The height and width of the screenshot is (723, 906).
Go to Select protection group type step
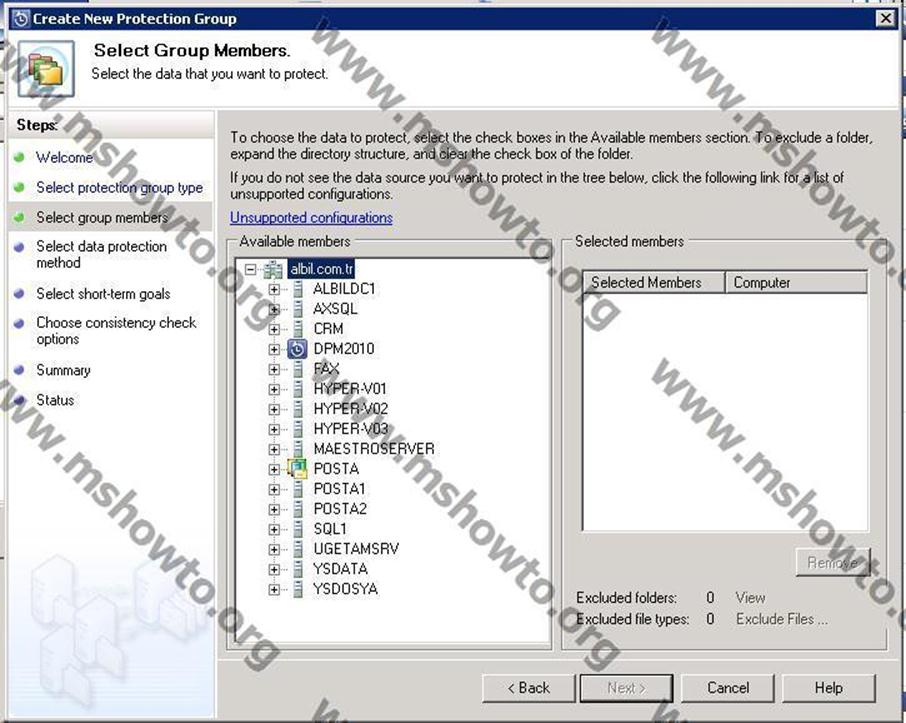pyautogui.click(x=120, y=187)
